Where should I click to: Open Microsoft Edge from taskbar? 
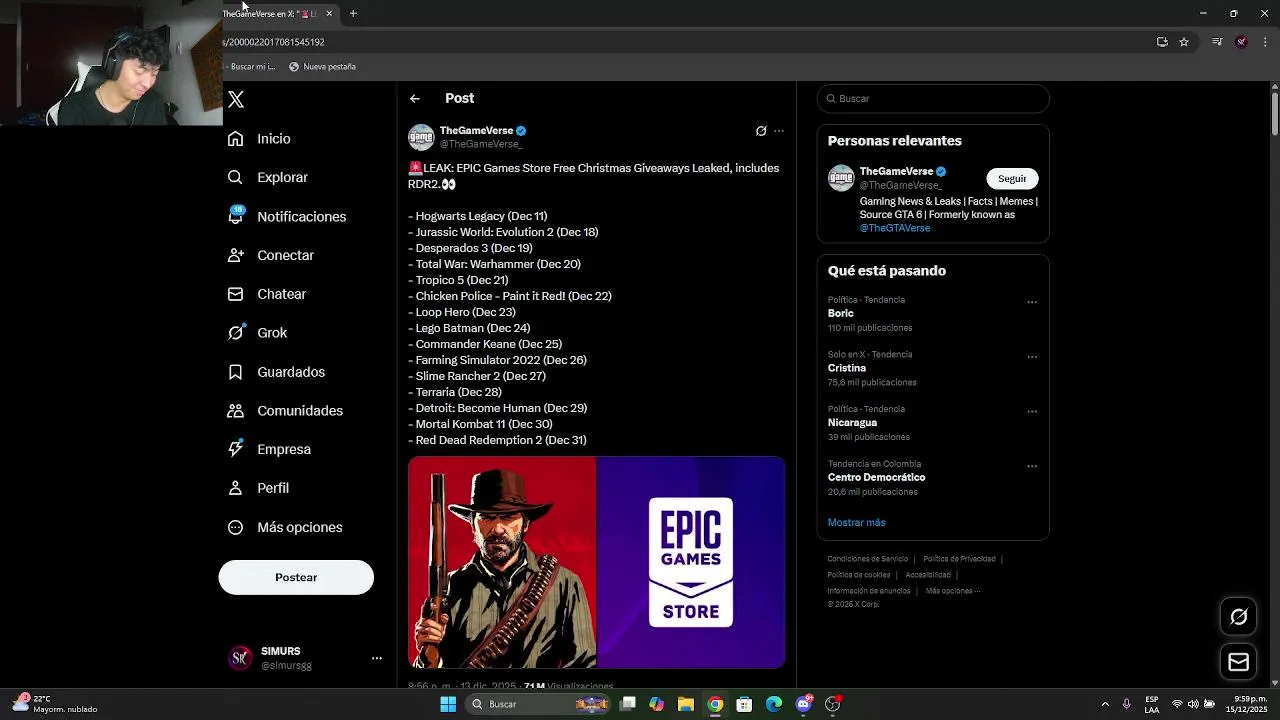774,704
